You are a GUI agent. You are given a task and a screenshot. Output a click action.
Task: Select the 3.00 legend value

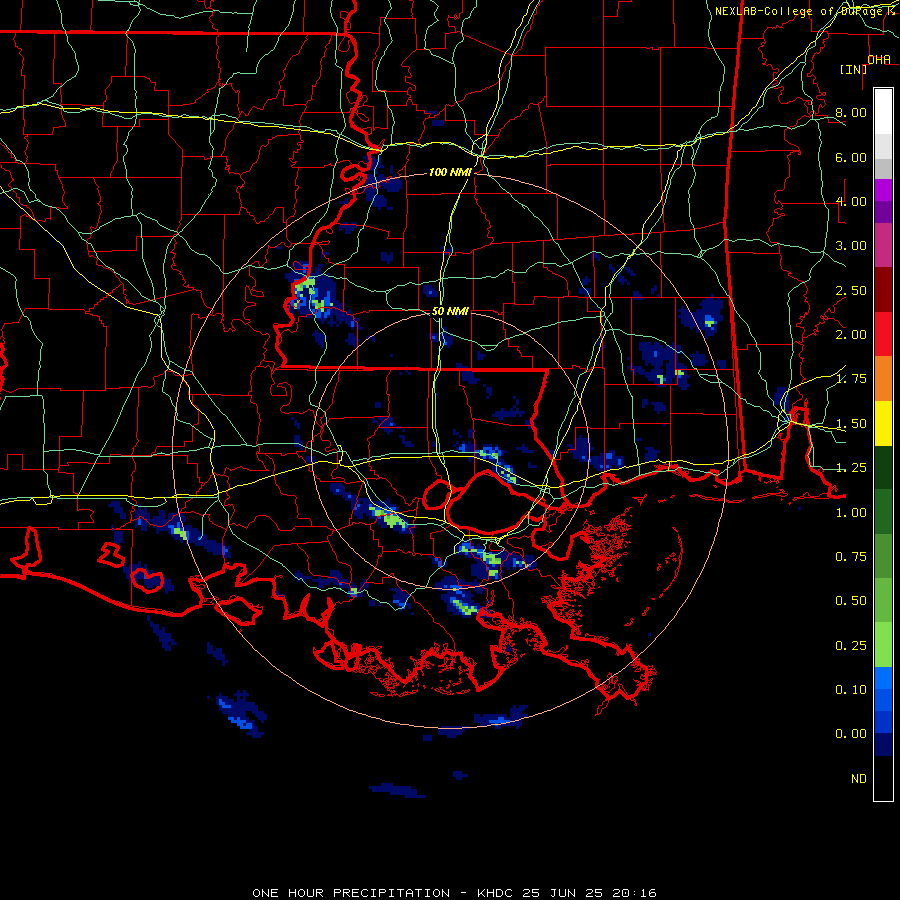click(x=851, y=246)
